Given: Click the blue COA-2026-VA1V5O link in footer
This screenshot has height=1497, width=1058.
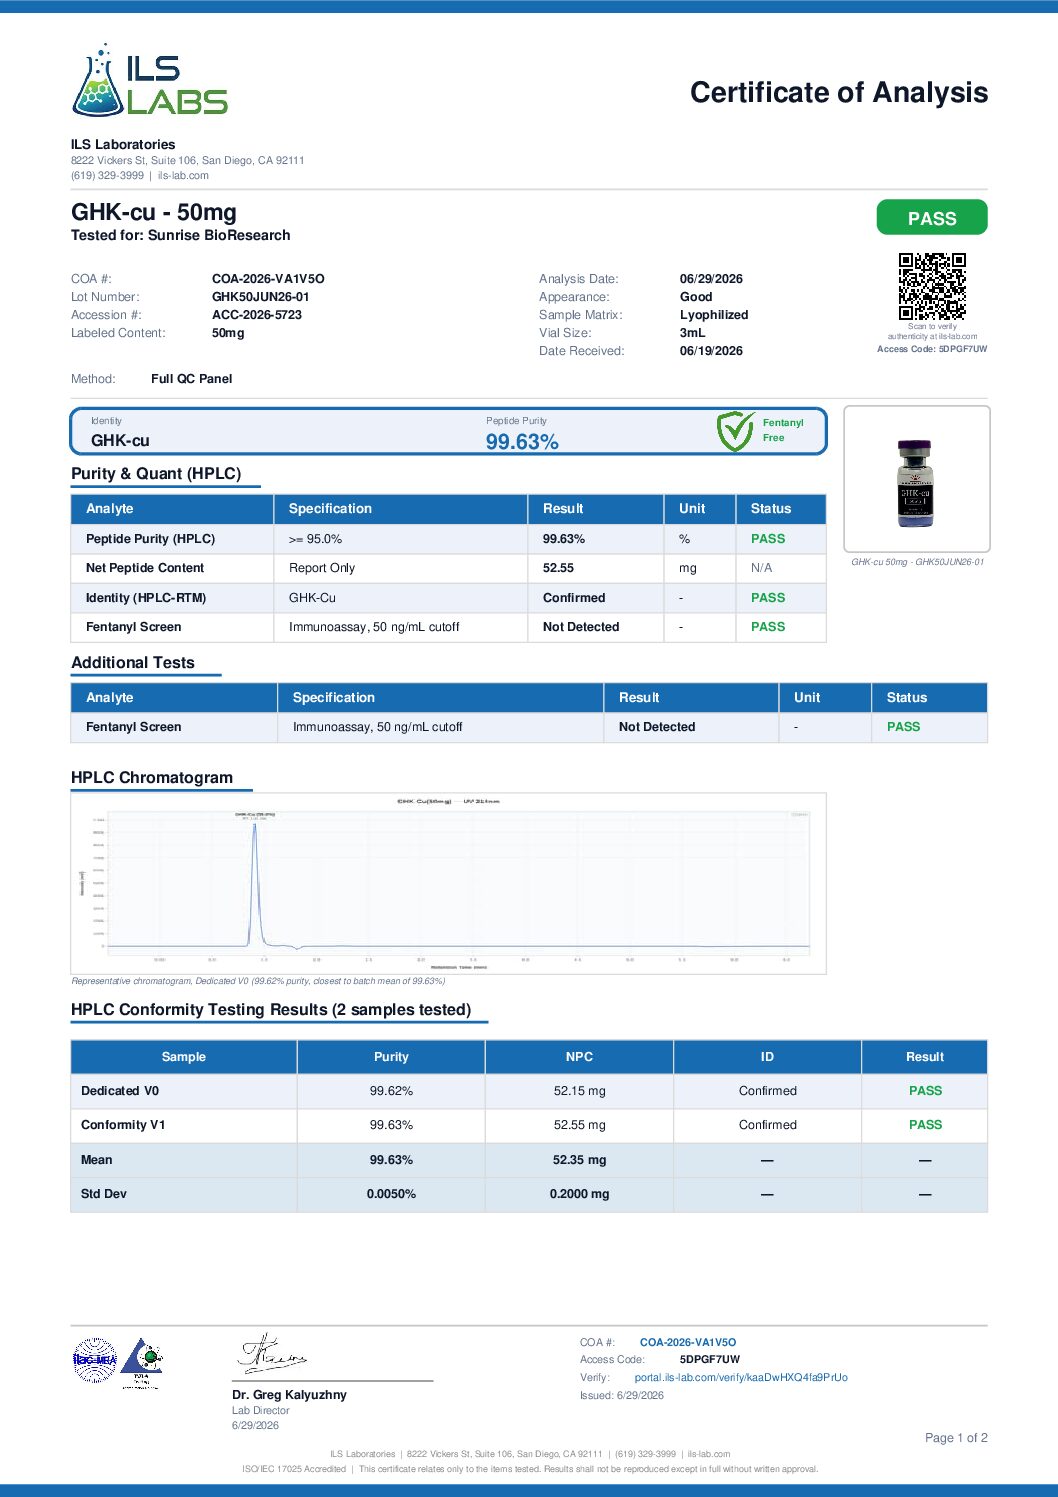Looking at the screenshot, I should [688, 1342].
